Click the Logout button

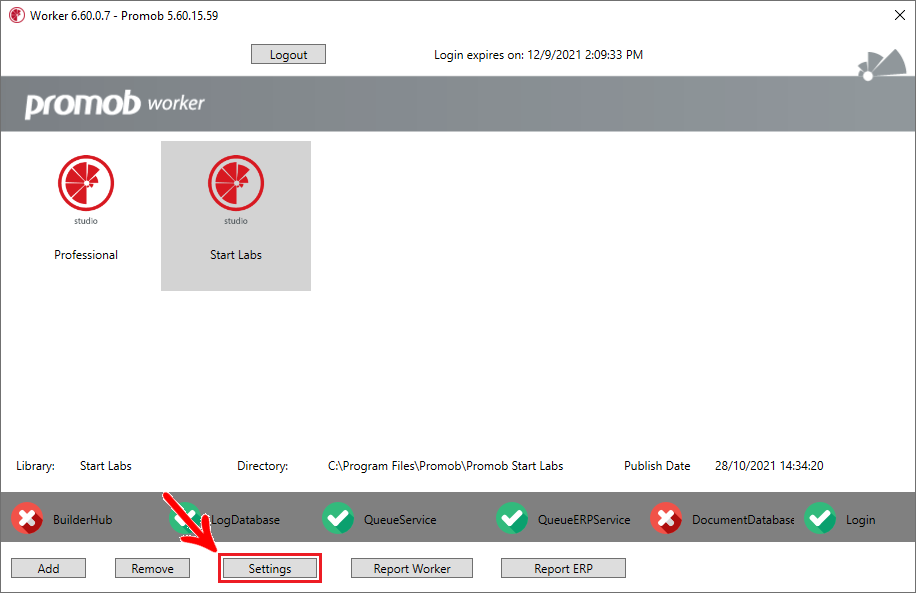pos(289,54)
